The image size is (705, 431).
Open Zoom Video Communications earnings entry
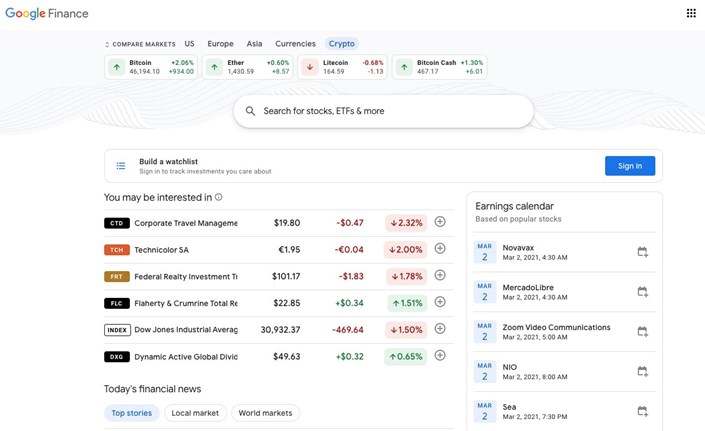coord(564,332)
